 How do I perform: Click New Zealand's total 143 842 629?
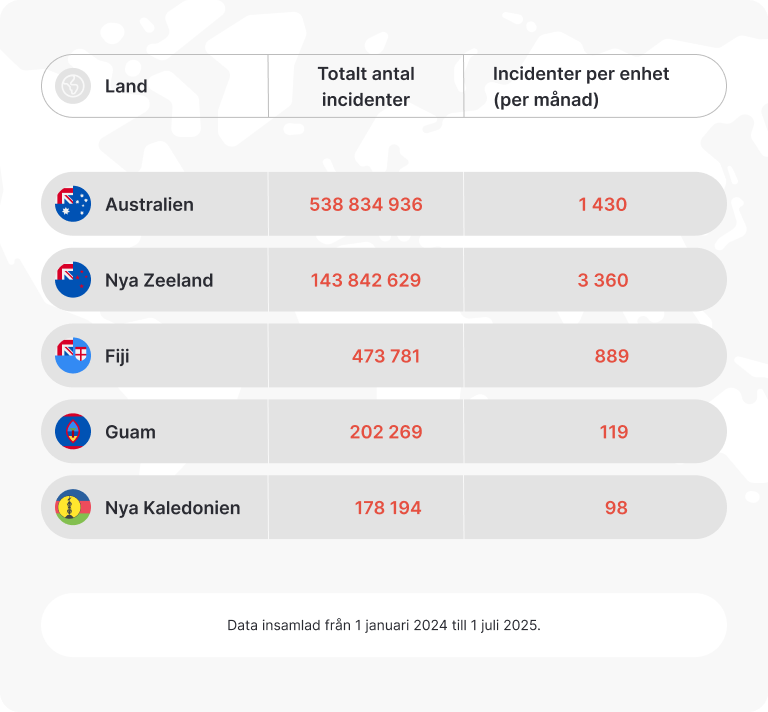[366, 280]
